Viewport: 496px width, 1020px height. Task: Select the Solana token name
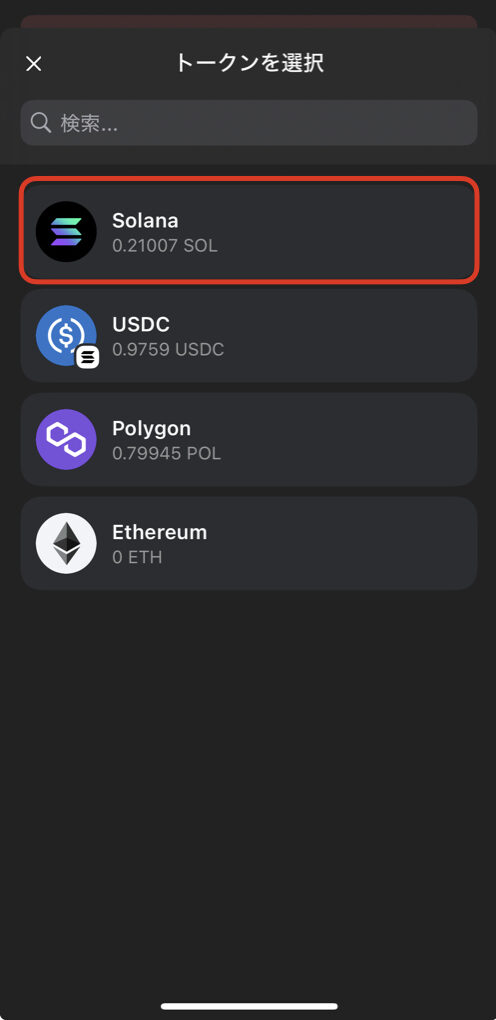click(145, 221)
